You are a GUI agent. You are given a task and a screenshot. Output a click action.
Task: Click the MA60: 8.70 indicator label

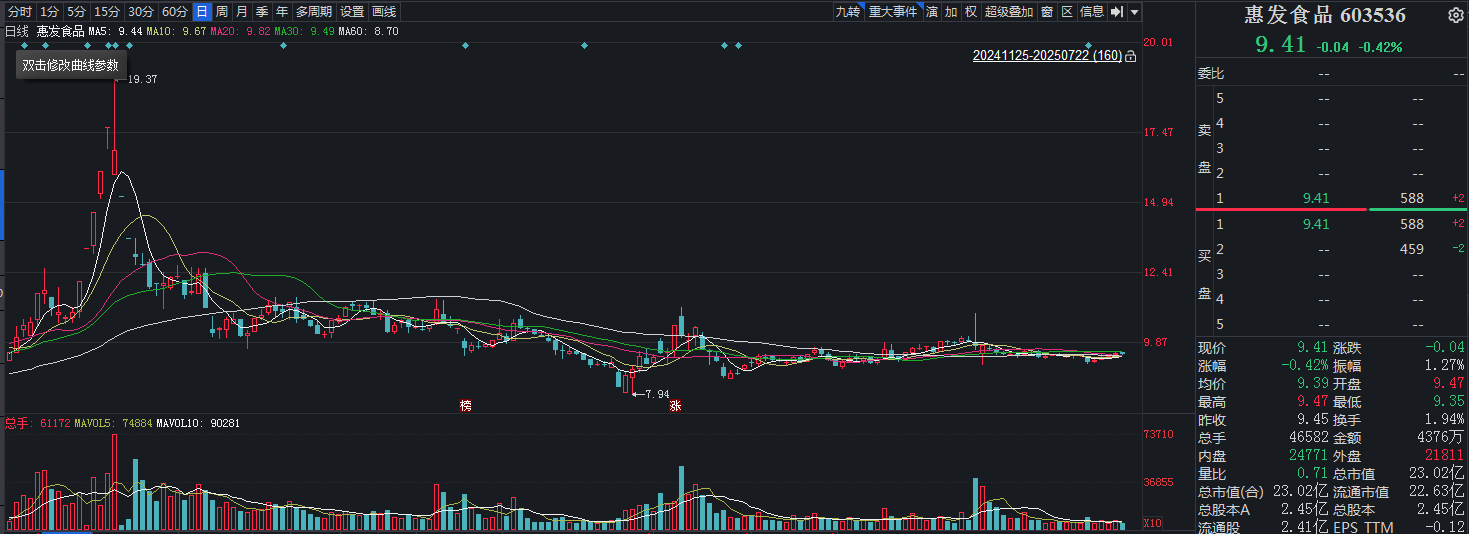pyautogui.click(x=368, y=31)
